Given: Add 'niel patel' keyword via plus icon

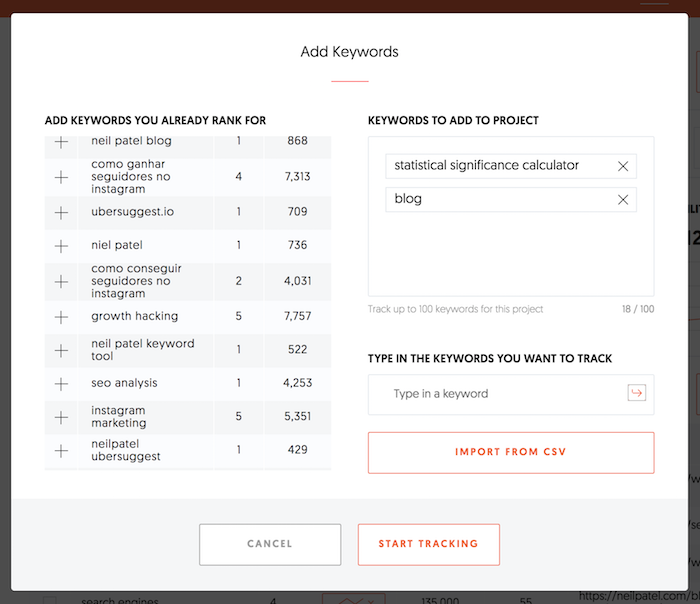Looking at the screenshot, I should [x=61, y=246].
